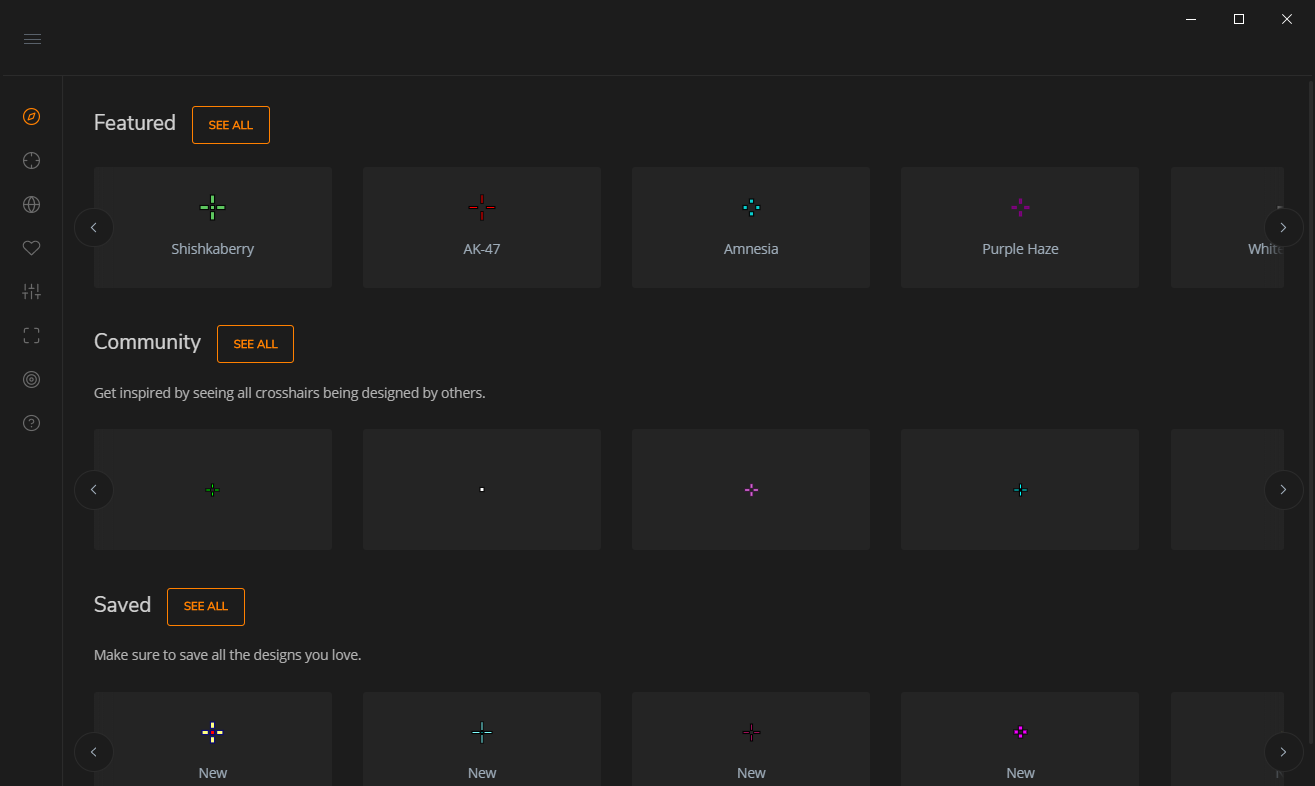
Task: Open the settings sliders icon
Action: 31,291
